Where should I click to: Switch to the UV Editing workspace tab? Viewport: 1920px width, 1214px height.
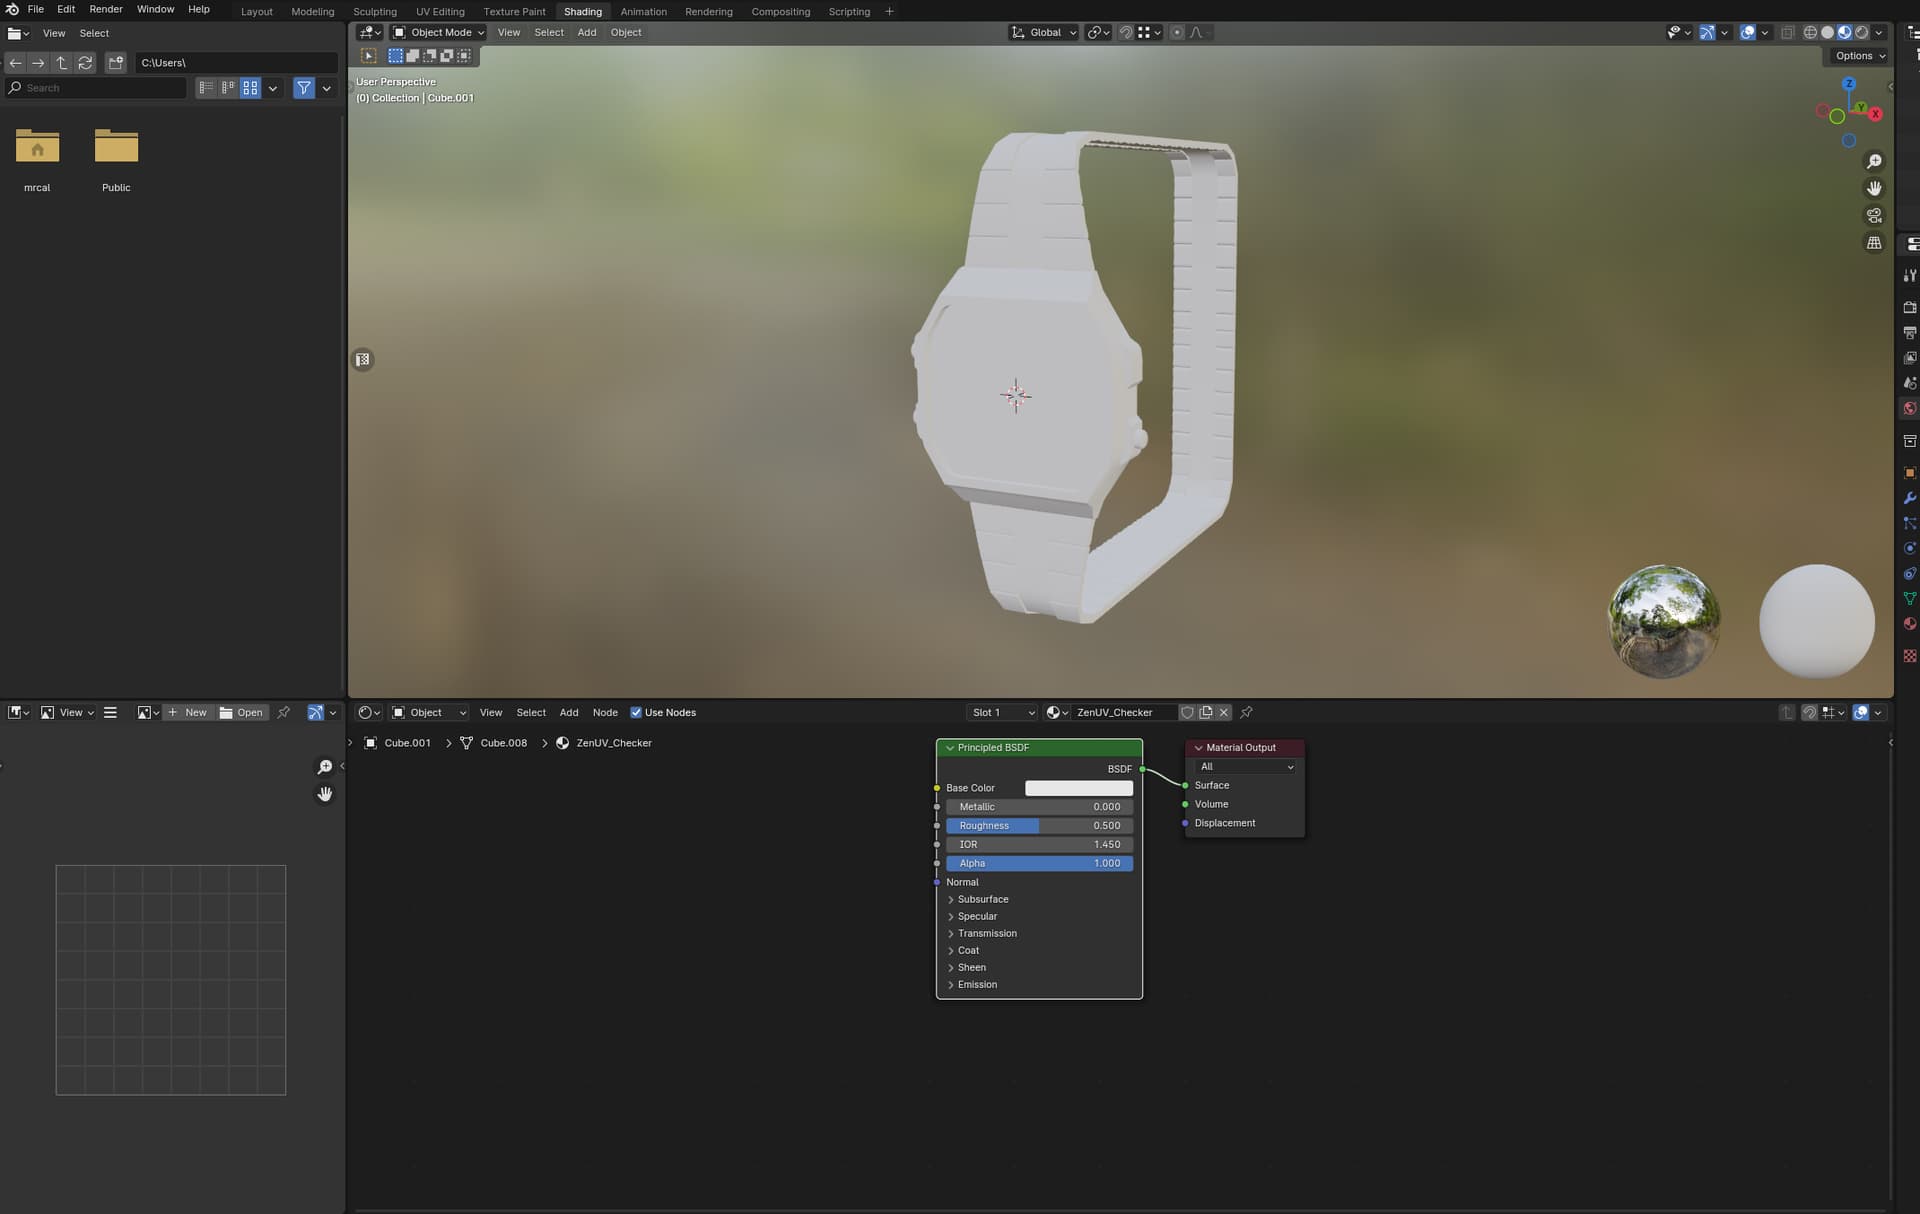pos(440,11)
